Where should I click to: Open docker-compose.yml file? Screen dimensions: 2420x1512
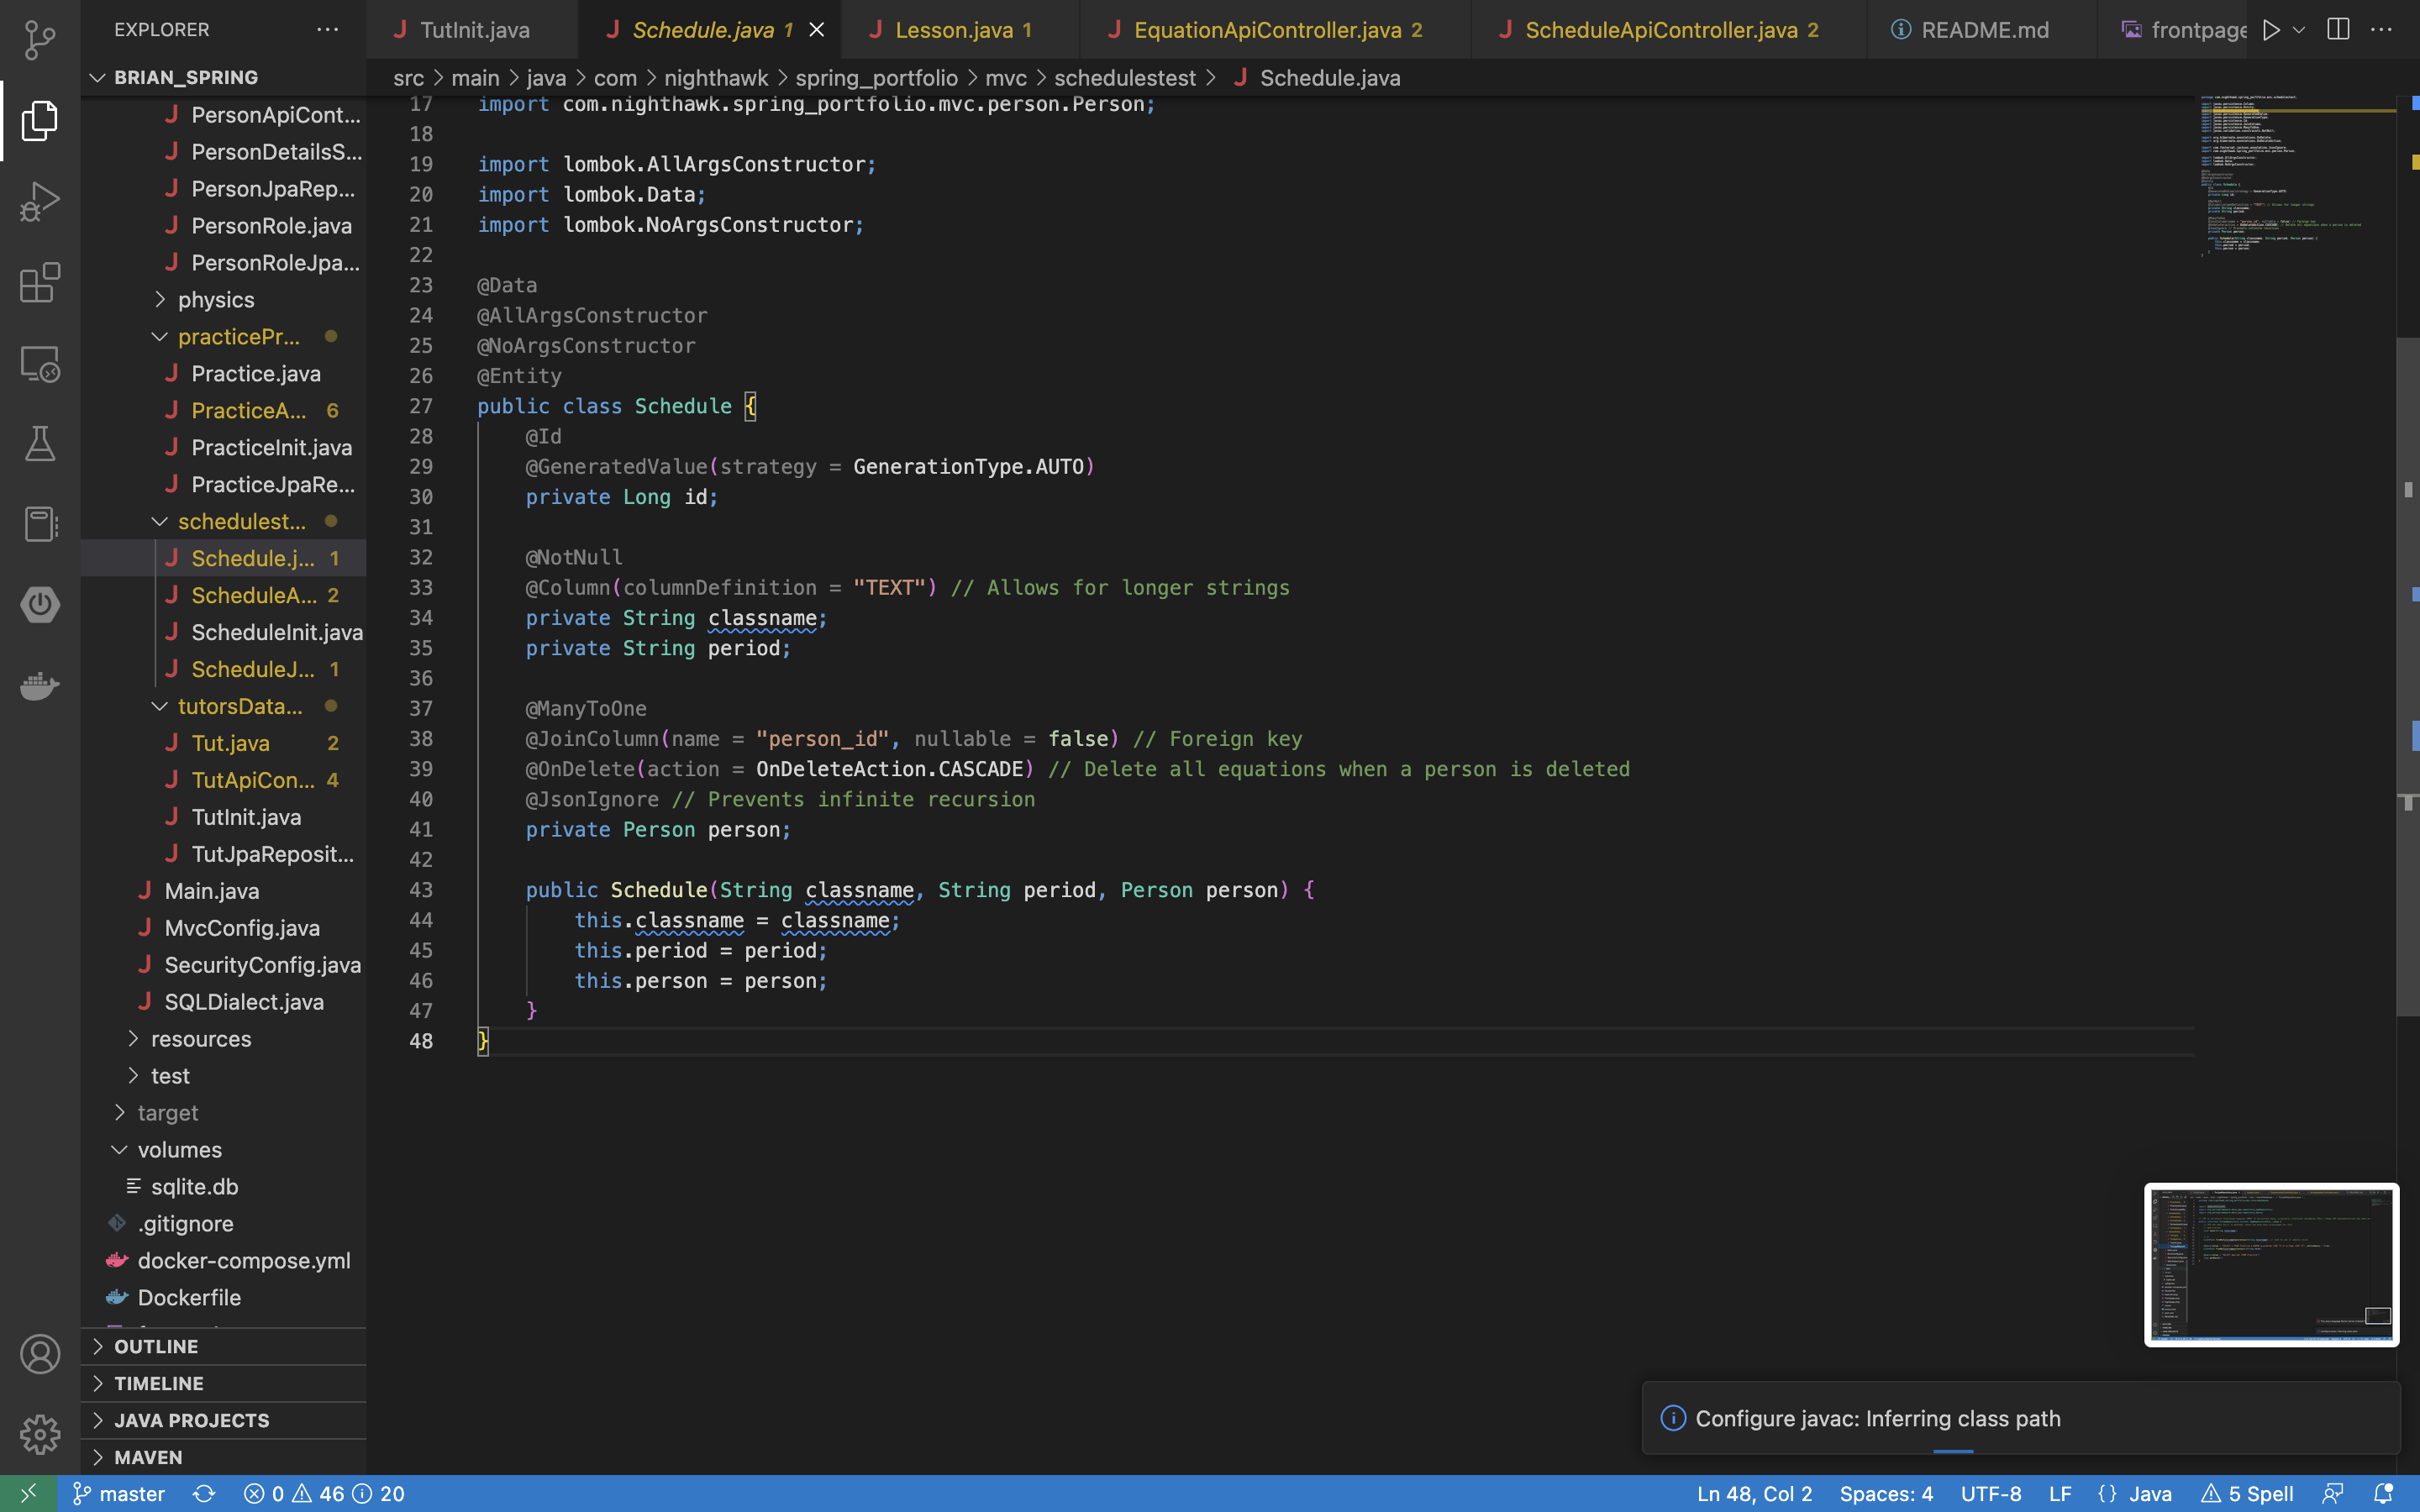tap(224, 1260)
